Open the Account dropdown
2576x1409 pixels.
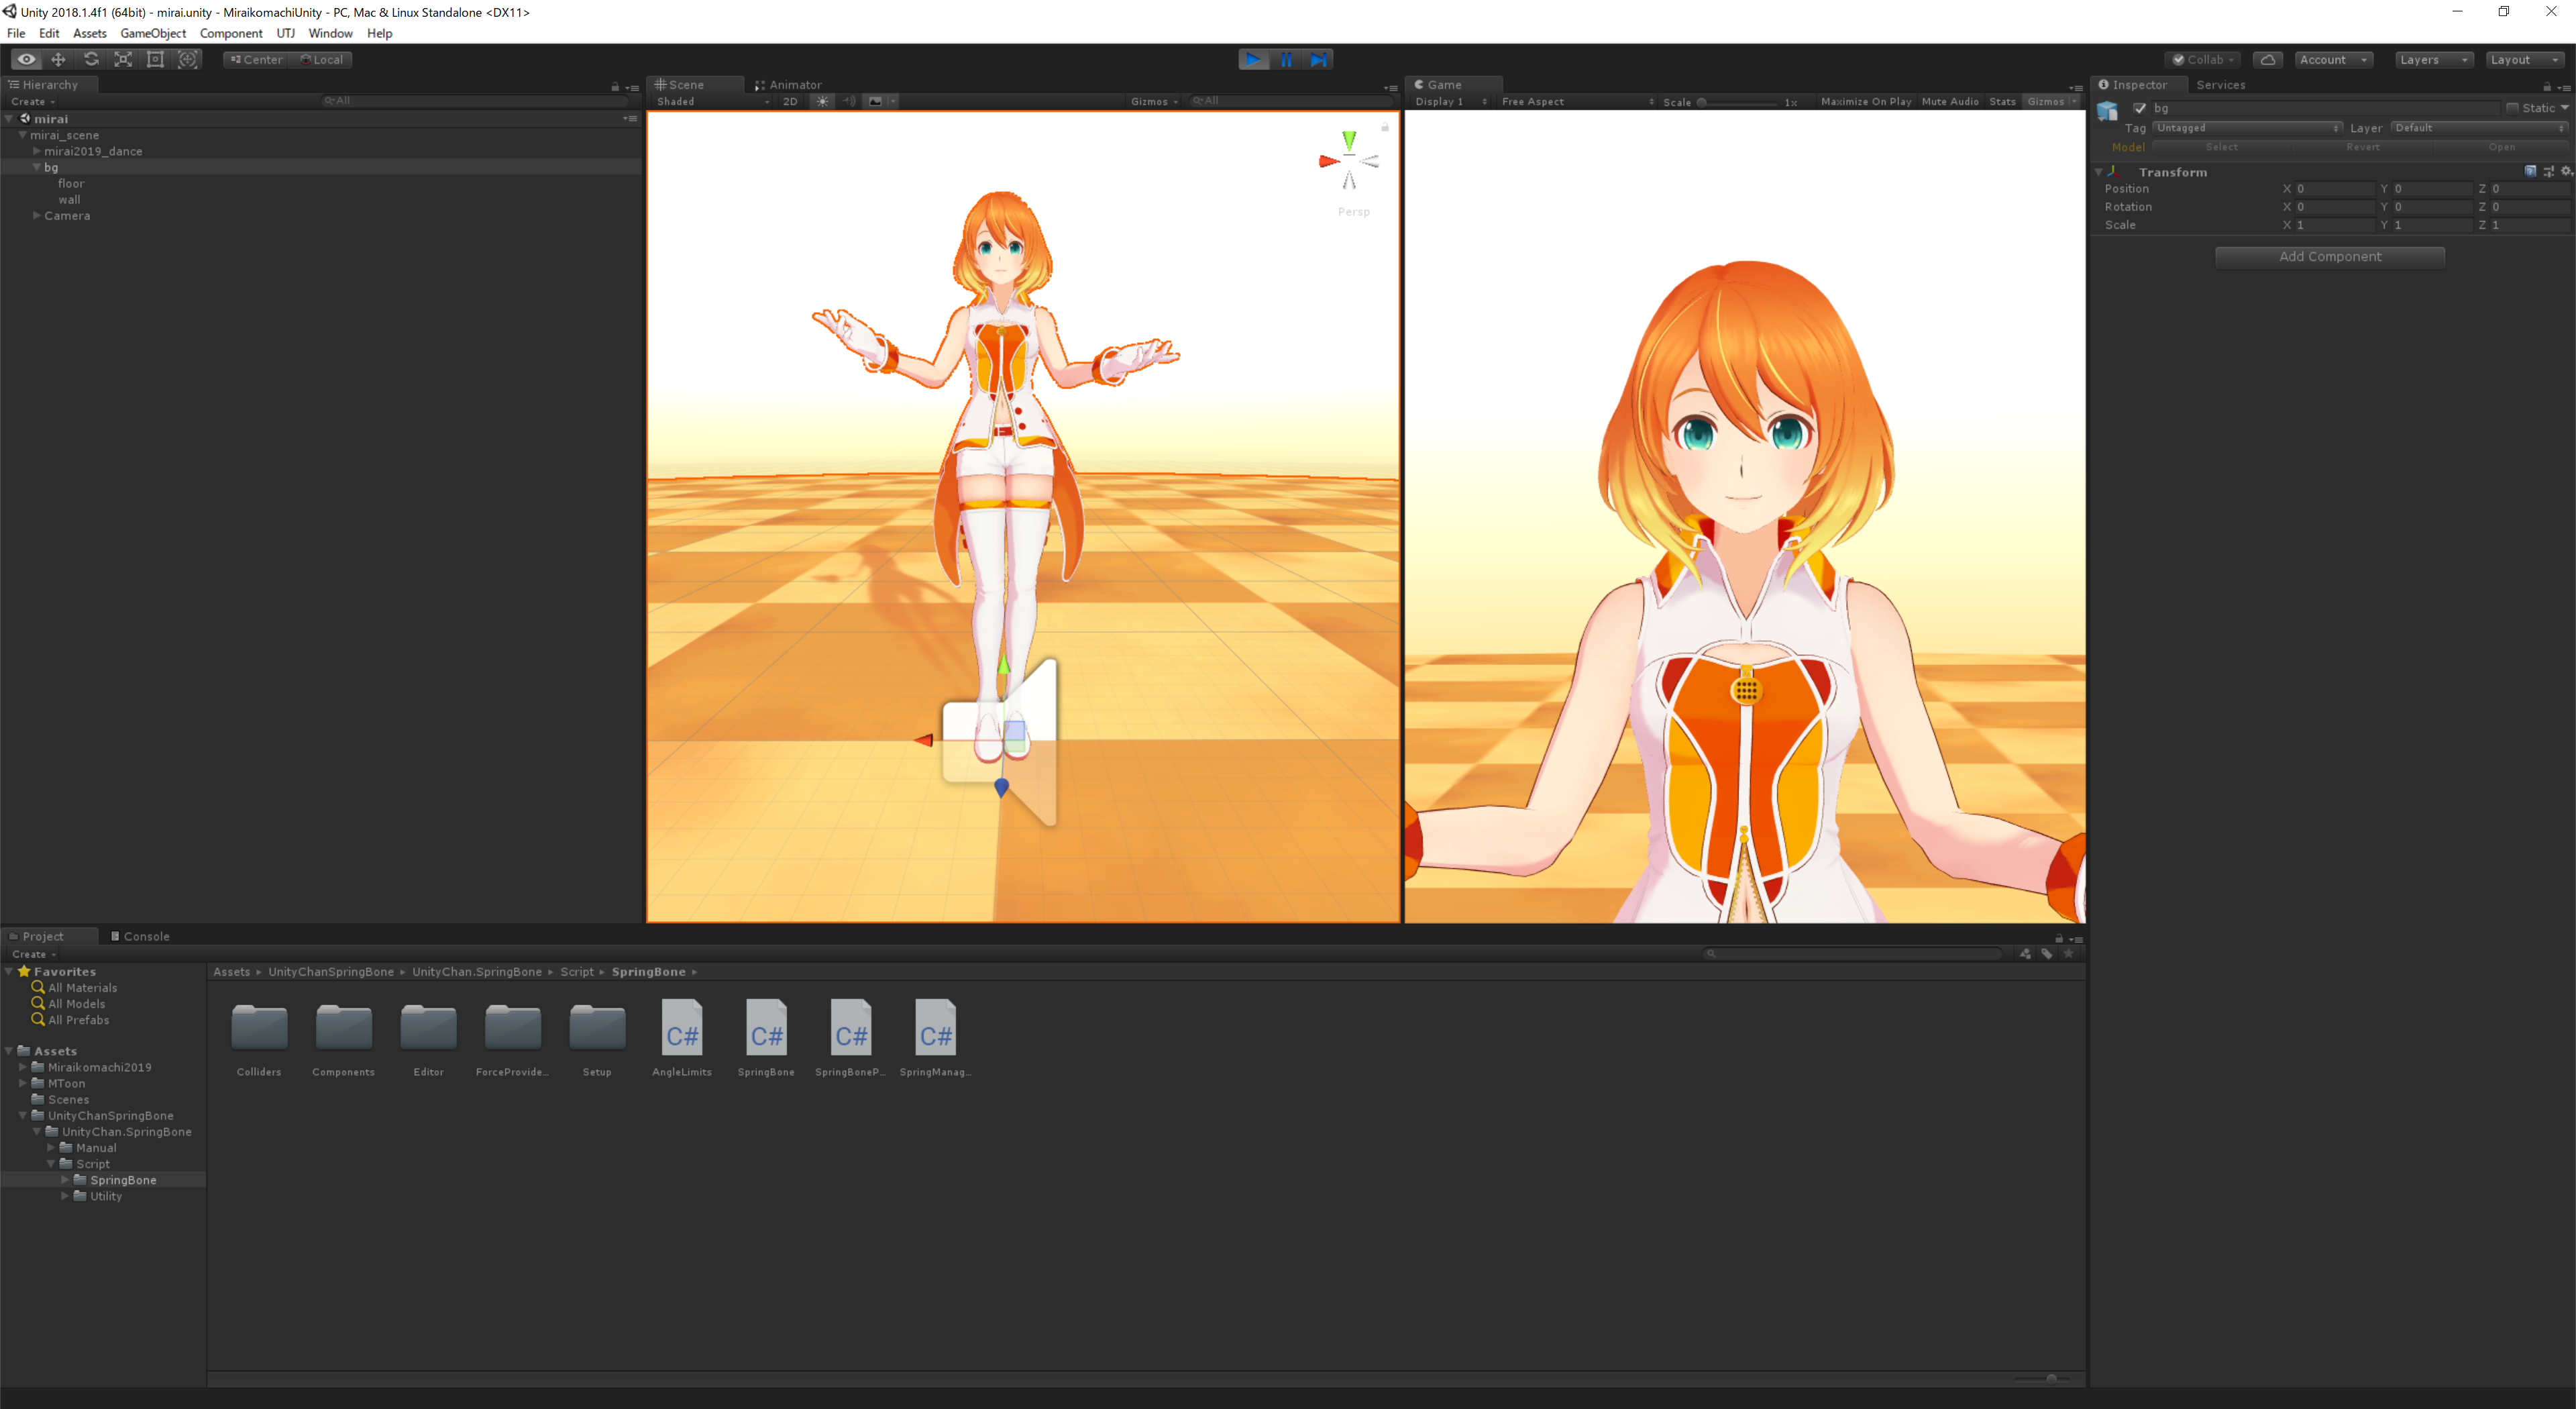point(2333,59)
